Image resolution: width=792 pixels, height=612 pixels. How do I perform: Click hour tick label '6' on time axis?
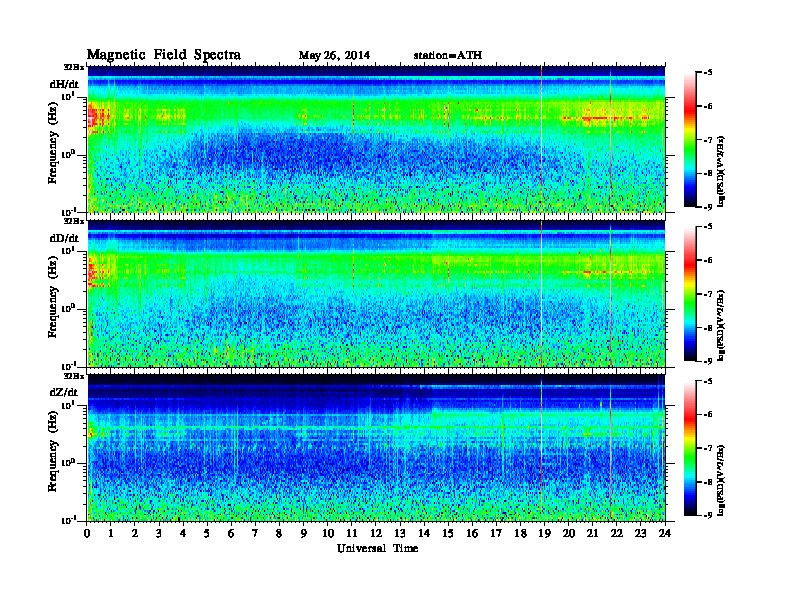[x=231, y=533]
